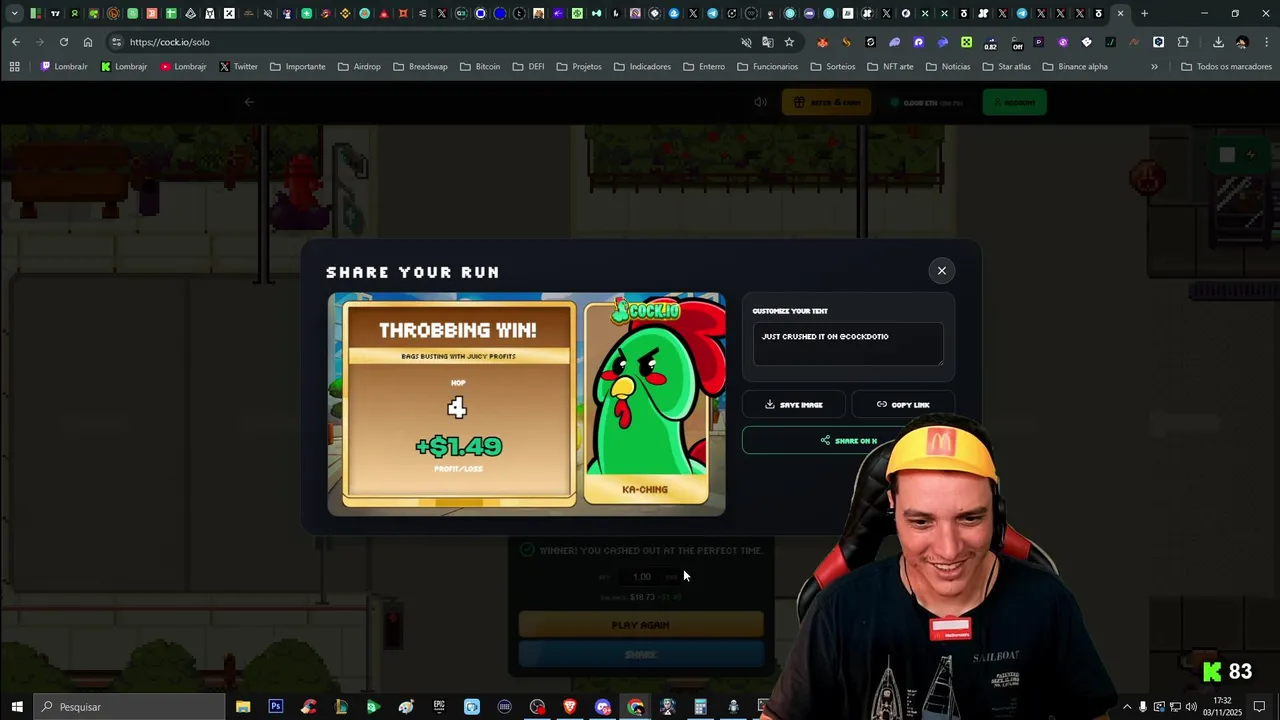Open Calculator from taskbar
The width and height of the screenshot is (1280, 720).
[x=700, y=707]
